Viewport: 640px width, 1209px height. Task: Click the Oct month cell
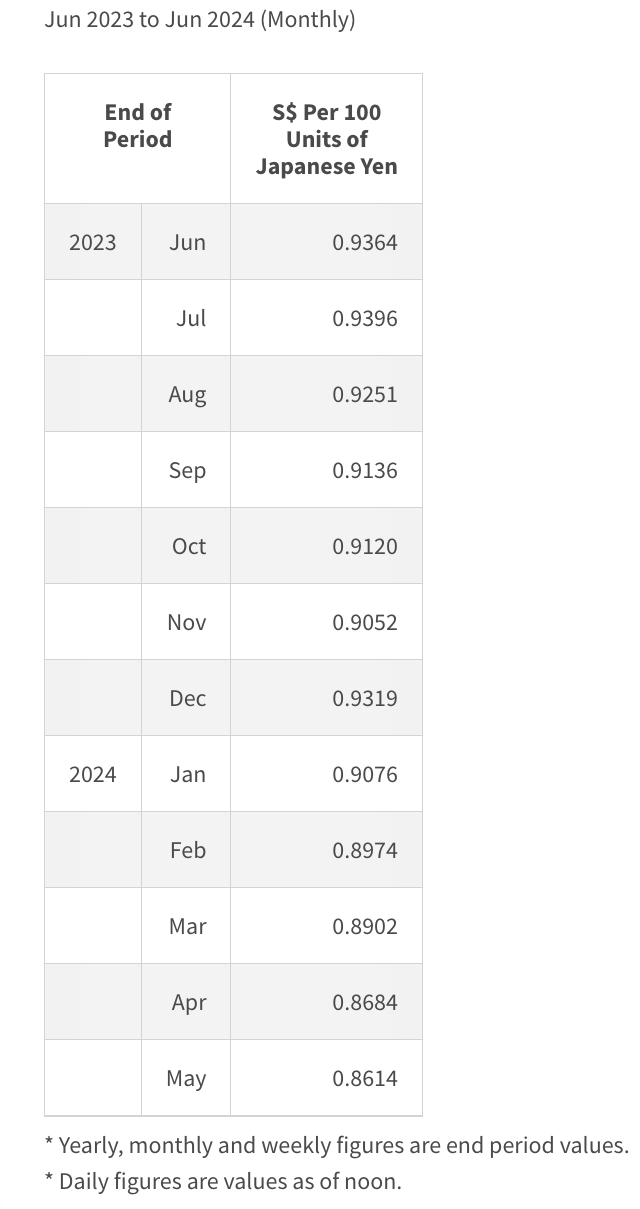[189, 546]
